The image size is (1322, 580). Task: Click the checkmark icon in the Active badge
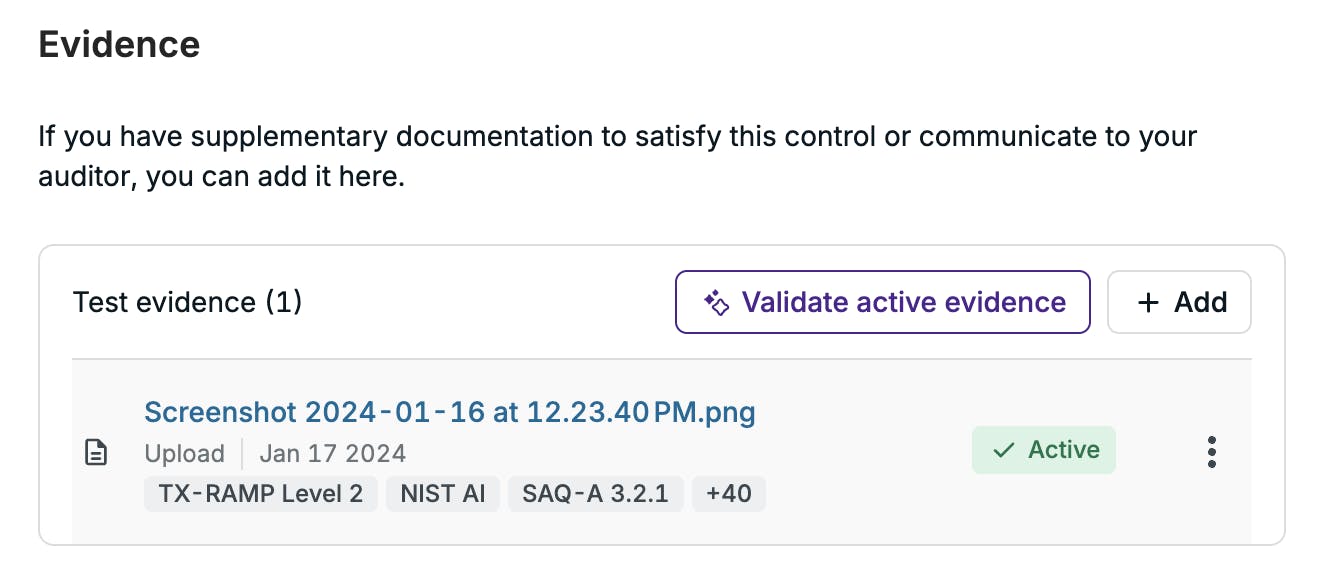[x=1003, y=451]
